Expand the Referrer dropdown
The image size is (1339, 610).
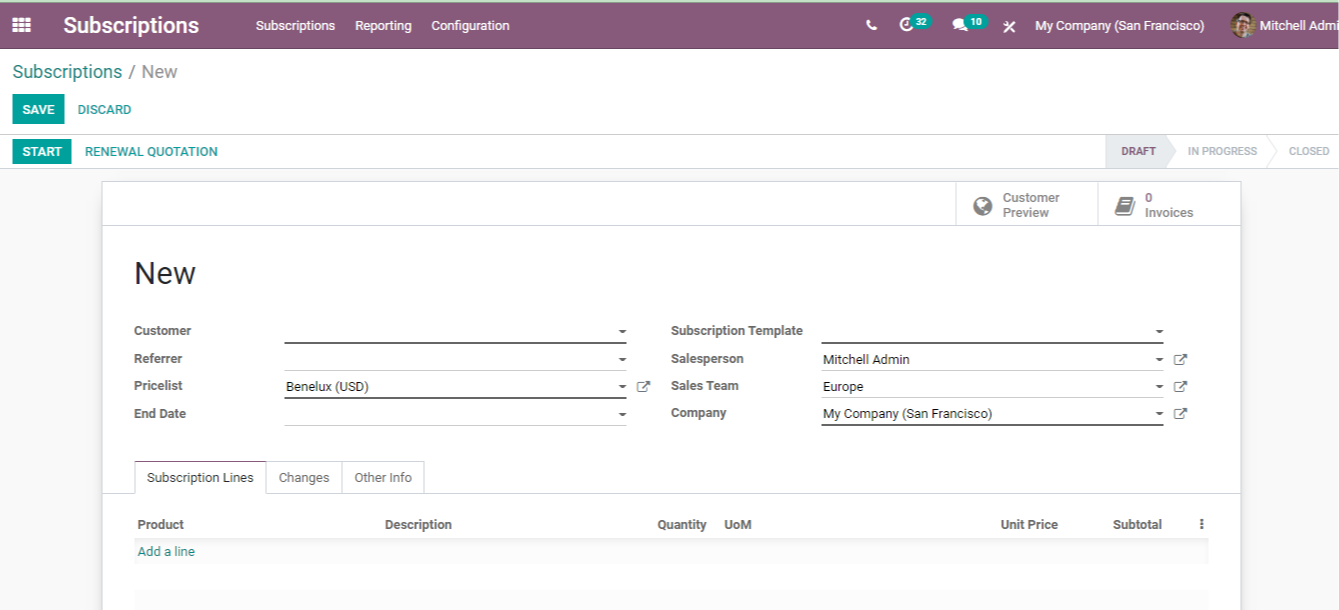coord(622,359)
